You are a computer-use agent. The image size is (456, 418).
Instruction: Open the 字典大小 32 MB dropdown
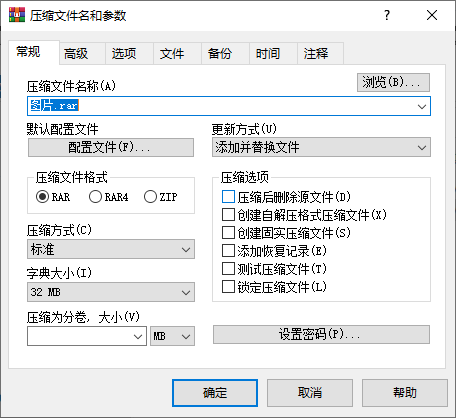pos(111,292)
